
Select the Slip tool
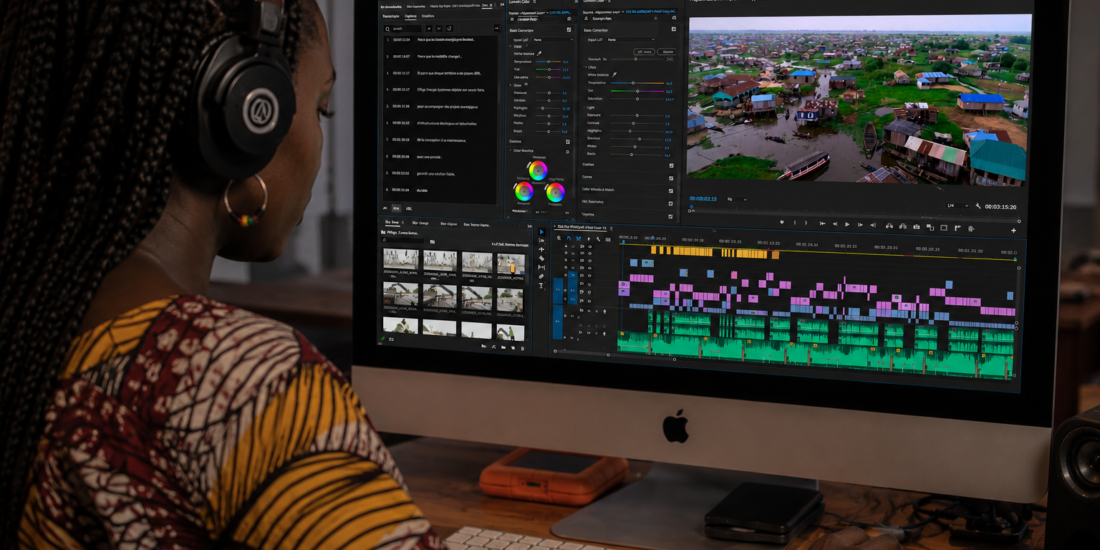click(542, 267)
